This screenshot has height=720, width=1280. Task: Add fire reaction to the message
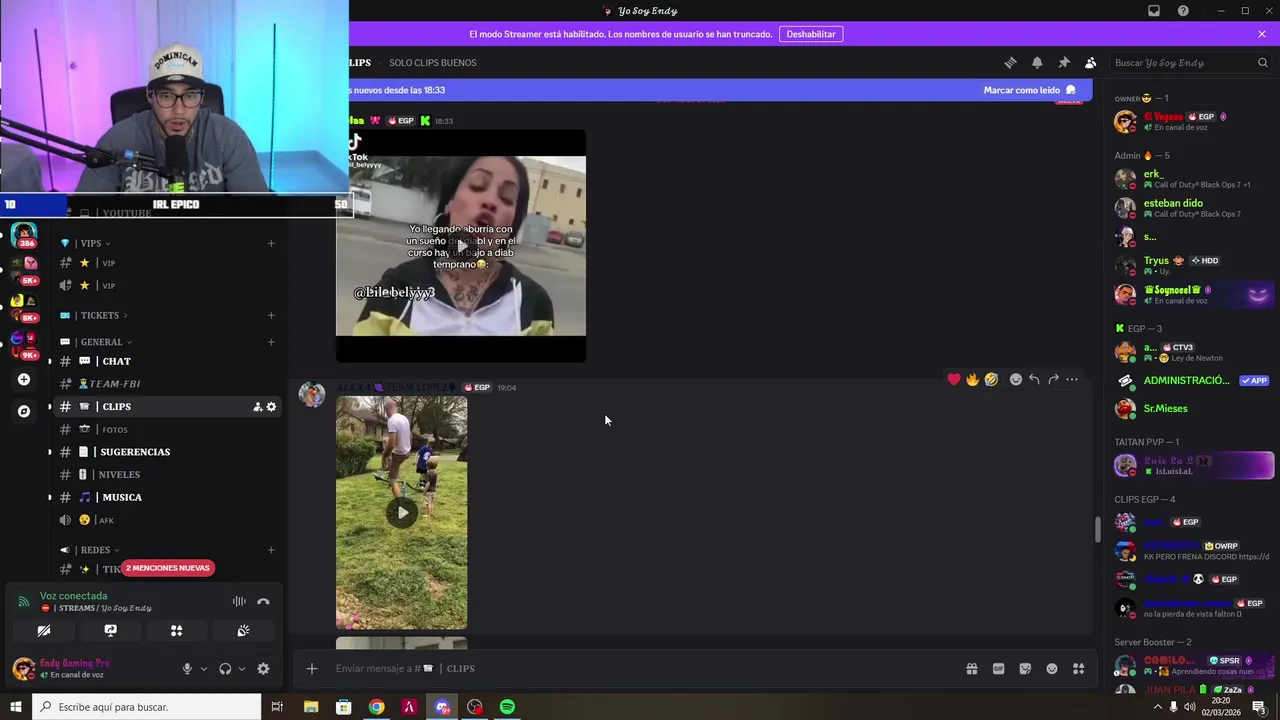point(972,379)
